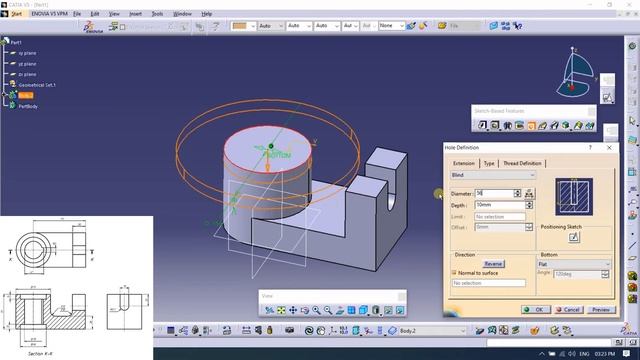The width and height of the screenshot is (640, 360).
Task: Click the painter brush icon in Graphic Properties
Action: click(411, 26)
